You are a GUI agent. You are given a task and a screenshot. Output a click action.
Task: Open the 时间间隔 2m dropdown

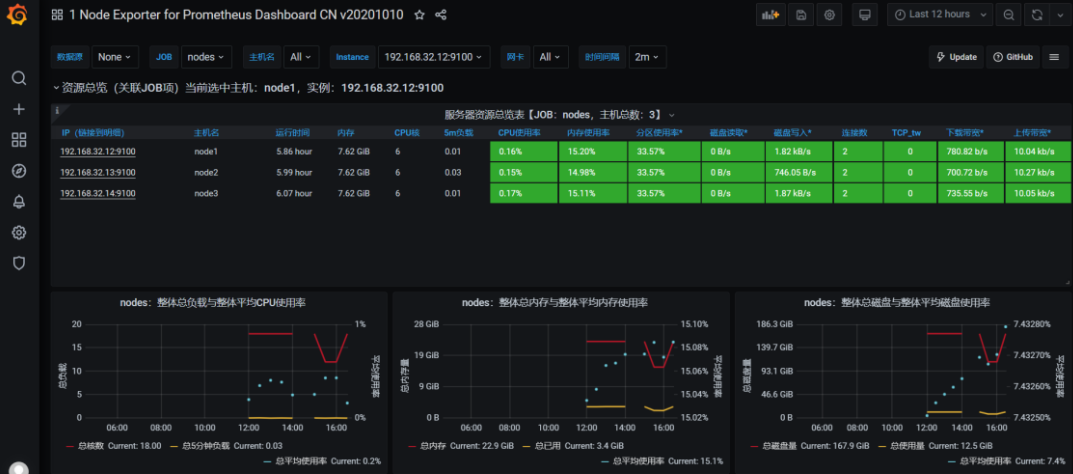tap(647, 57)
